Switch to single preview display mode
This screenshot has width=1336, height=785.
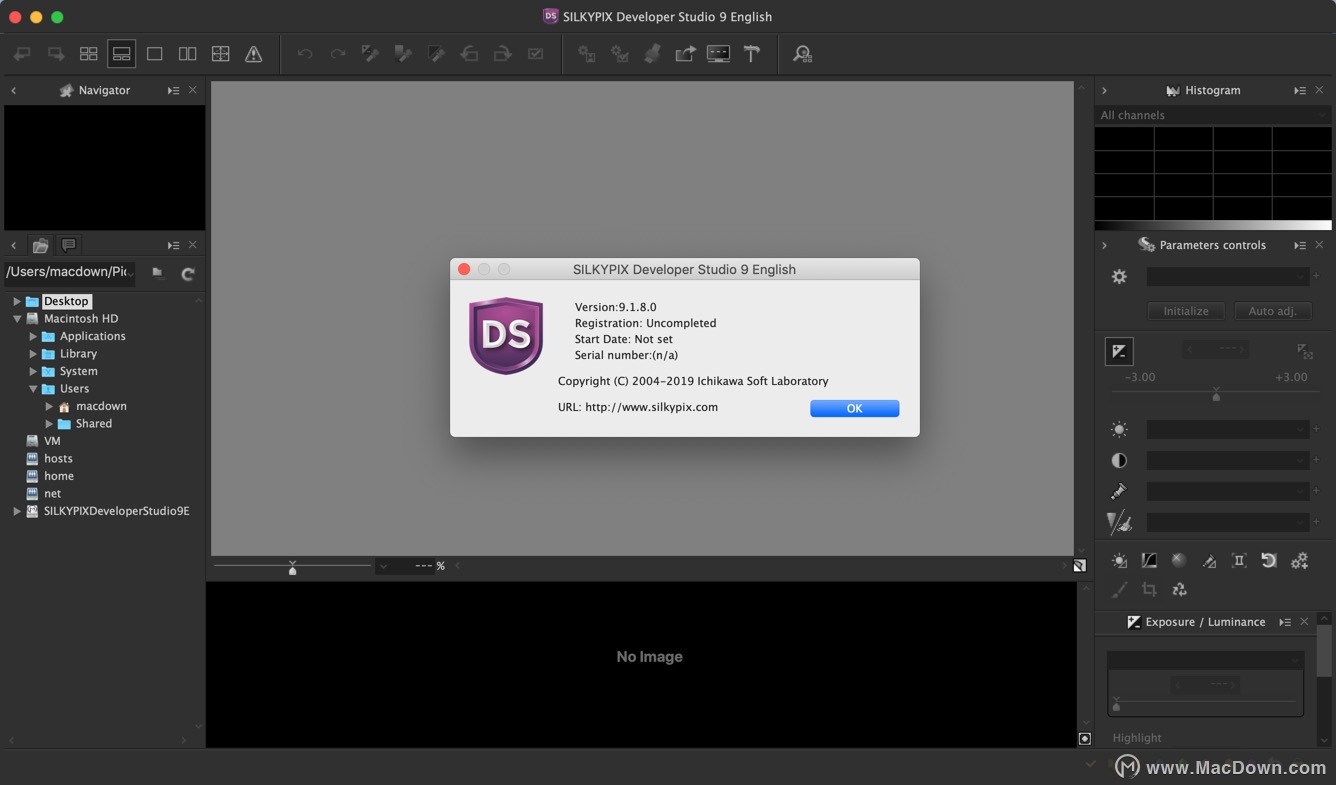click(155, 54)
